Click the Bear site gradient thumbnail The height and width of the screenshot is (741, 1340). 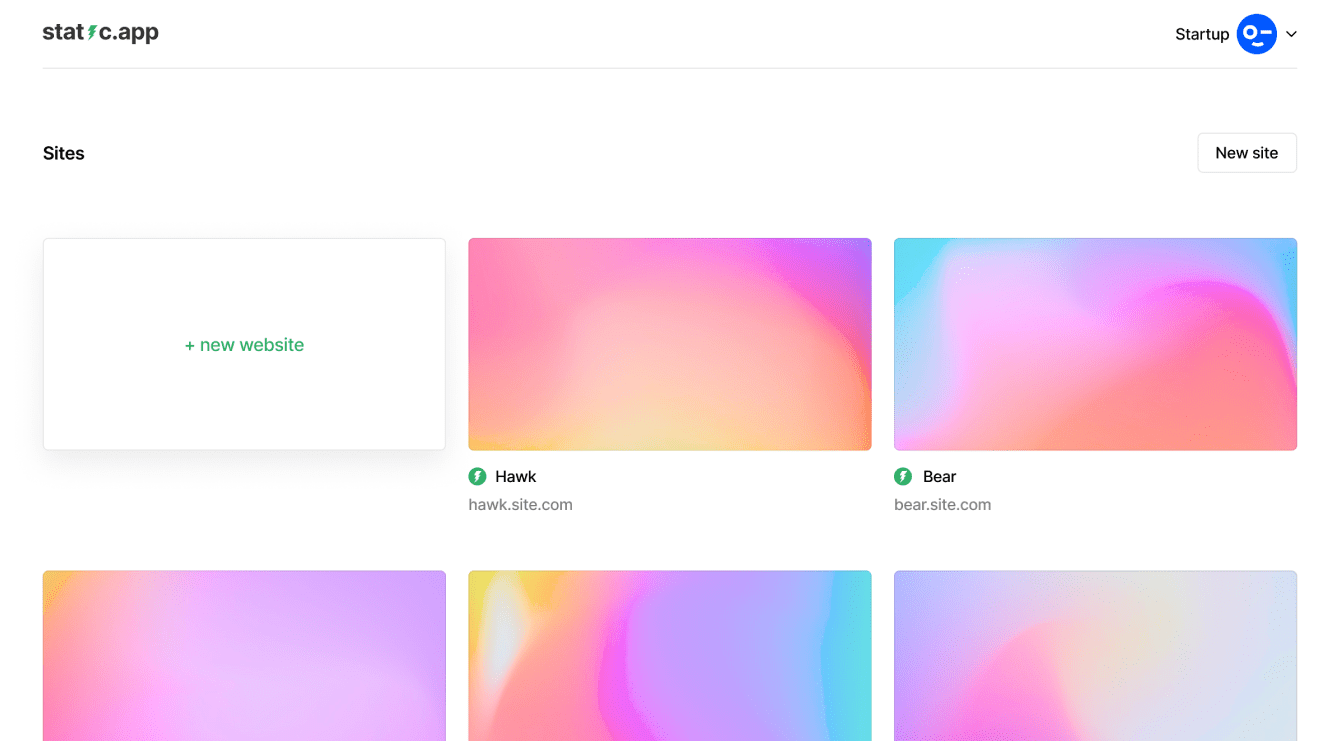[x=1095, y=343]
